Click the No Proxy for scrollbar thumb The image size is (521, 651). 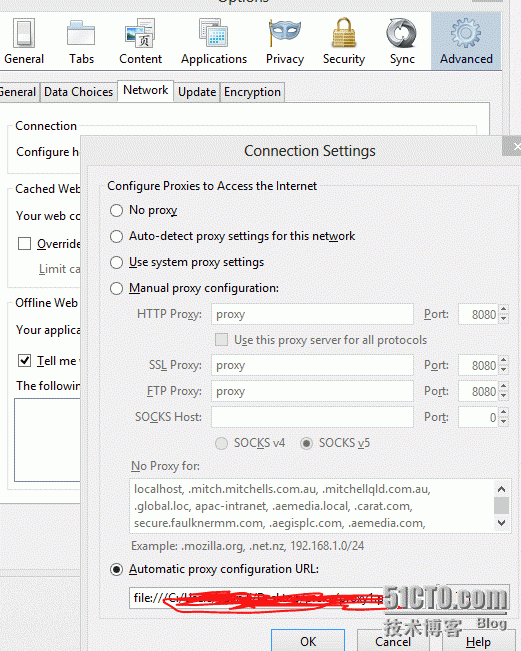[x=501, y=505]
